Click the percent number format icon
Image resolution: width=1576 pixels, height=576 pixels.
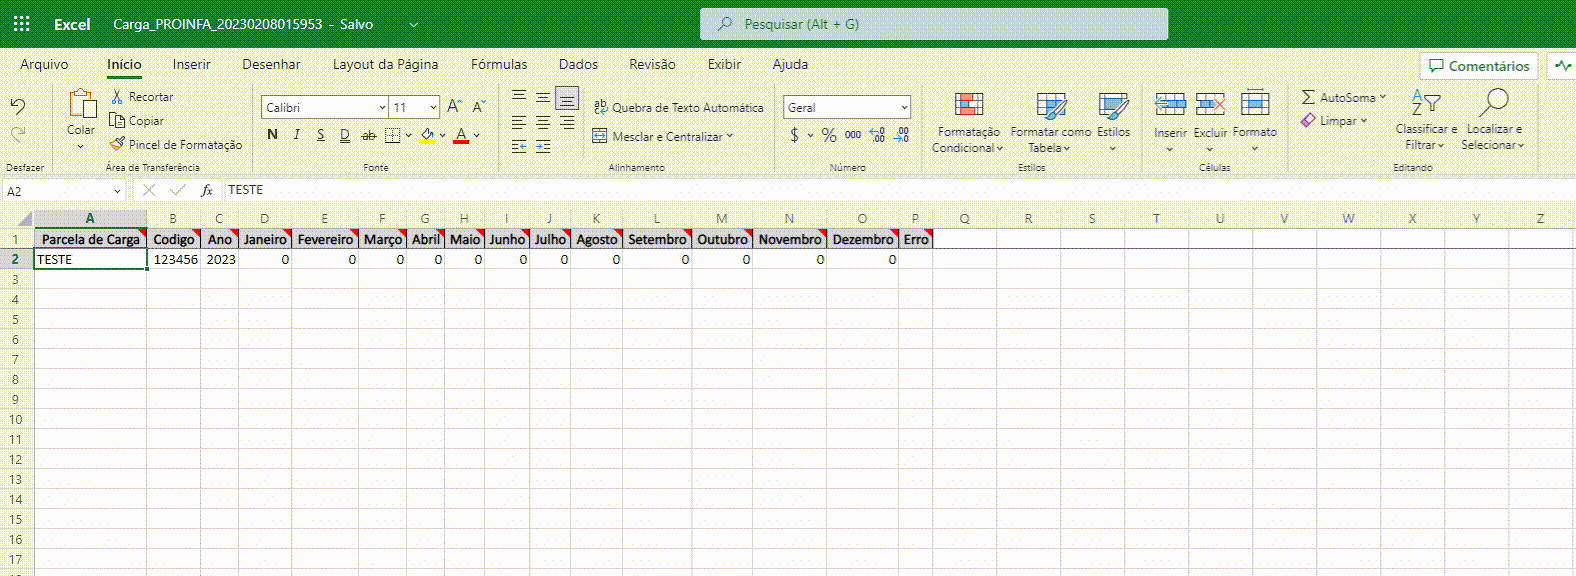[828, 135]
